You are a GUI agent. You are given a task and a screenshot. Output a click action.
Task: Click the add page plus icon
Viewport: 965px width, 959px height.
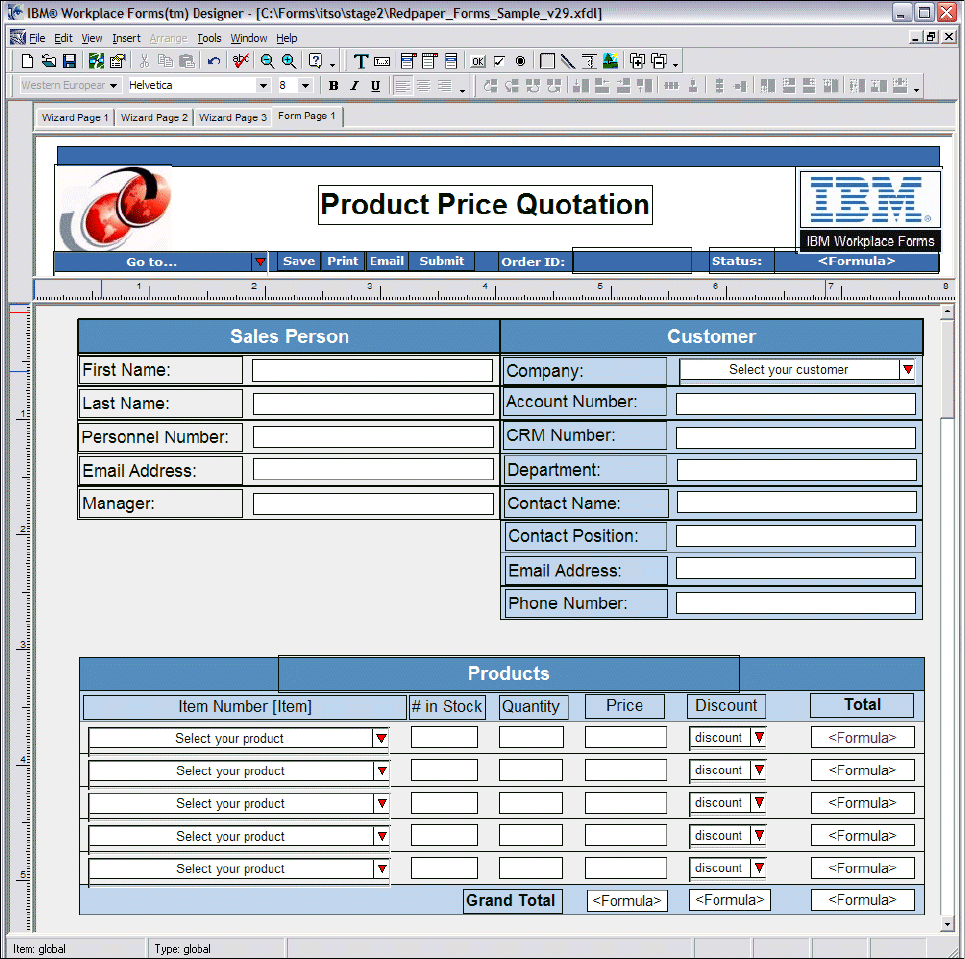click(638, 61)
